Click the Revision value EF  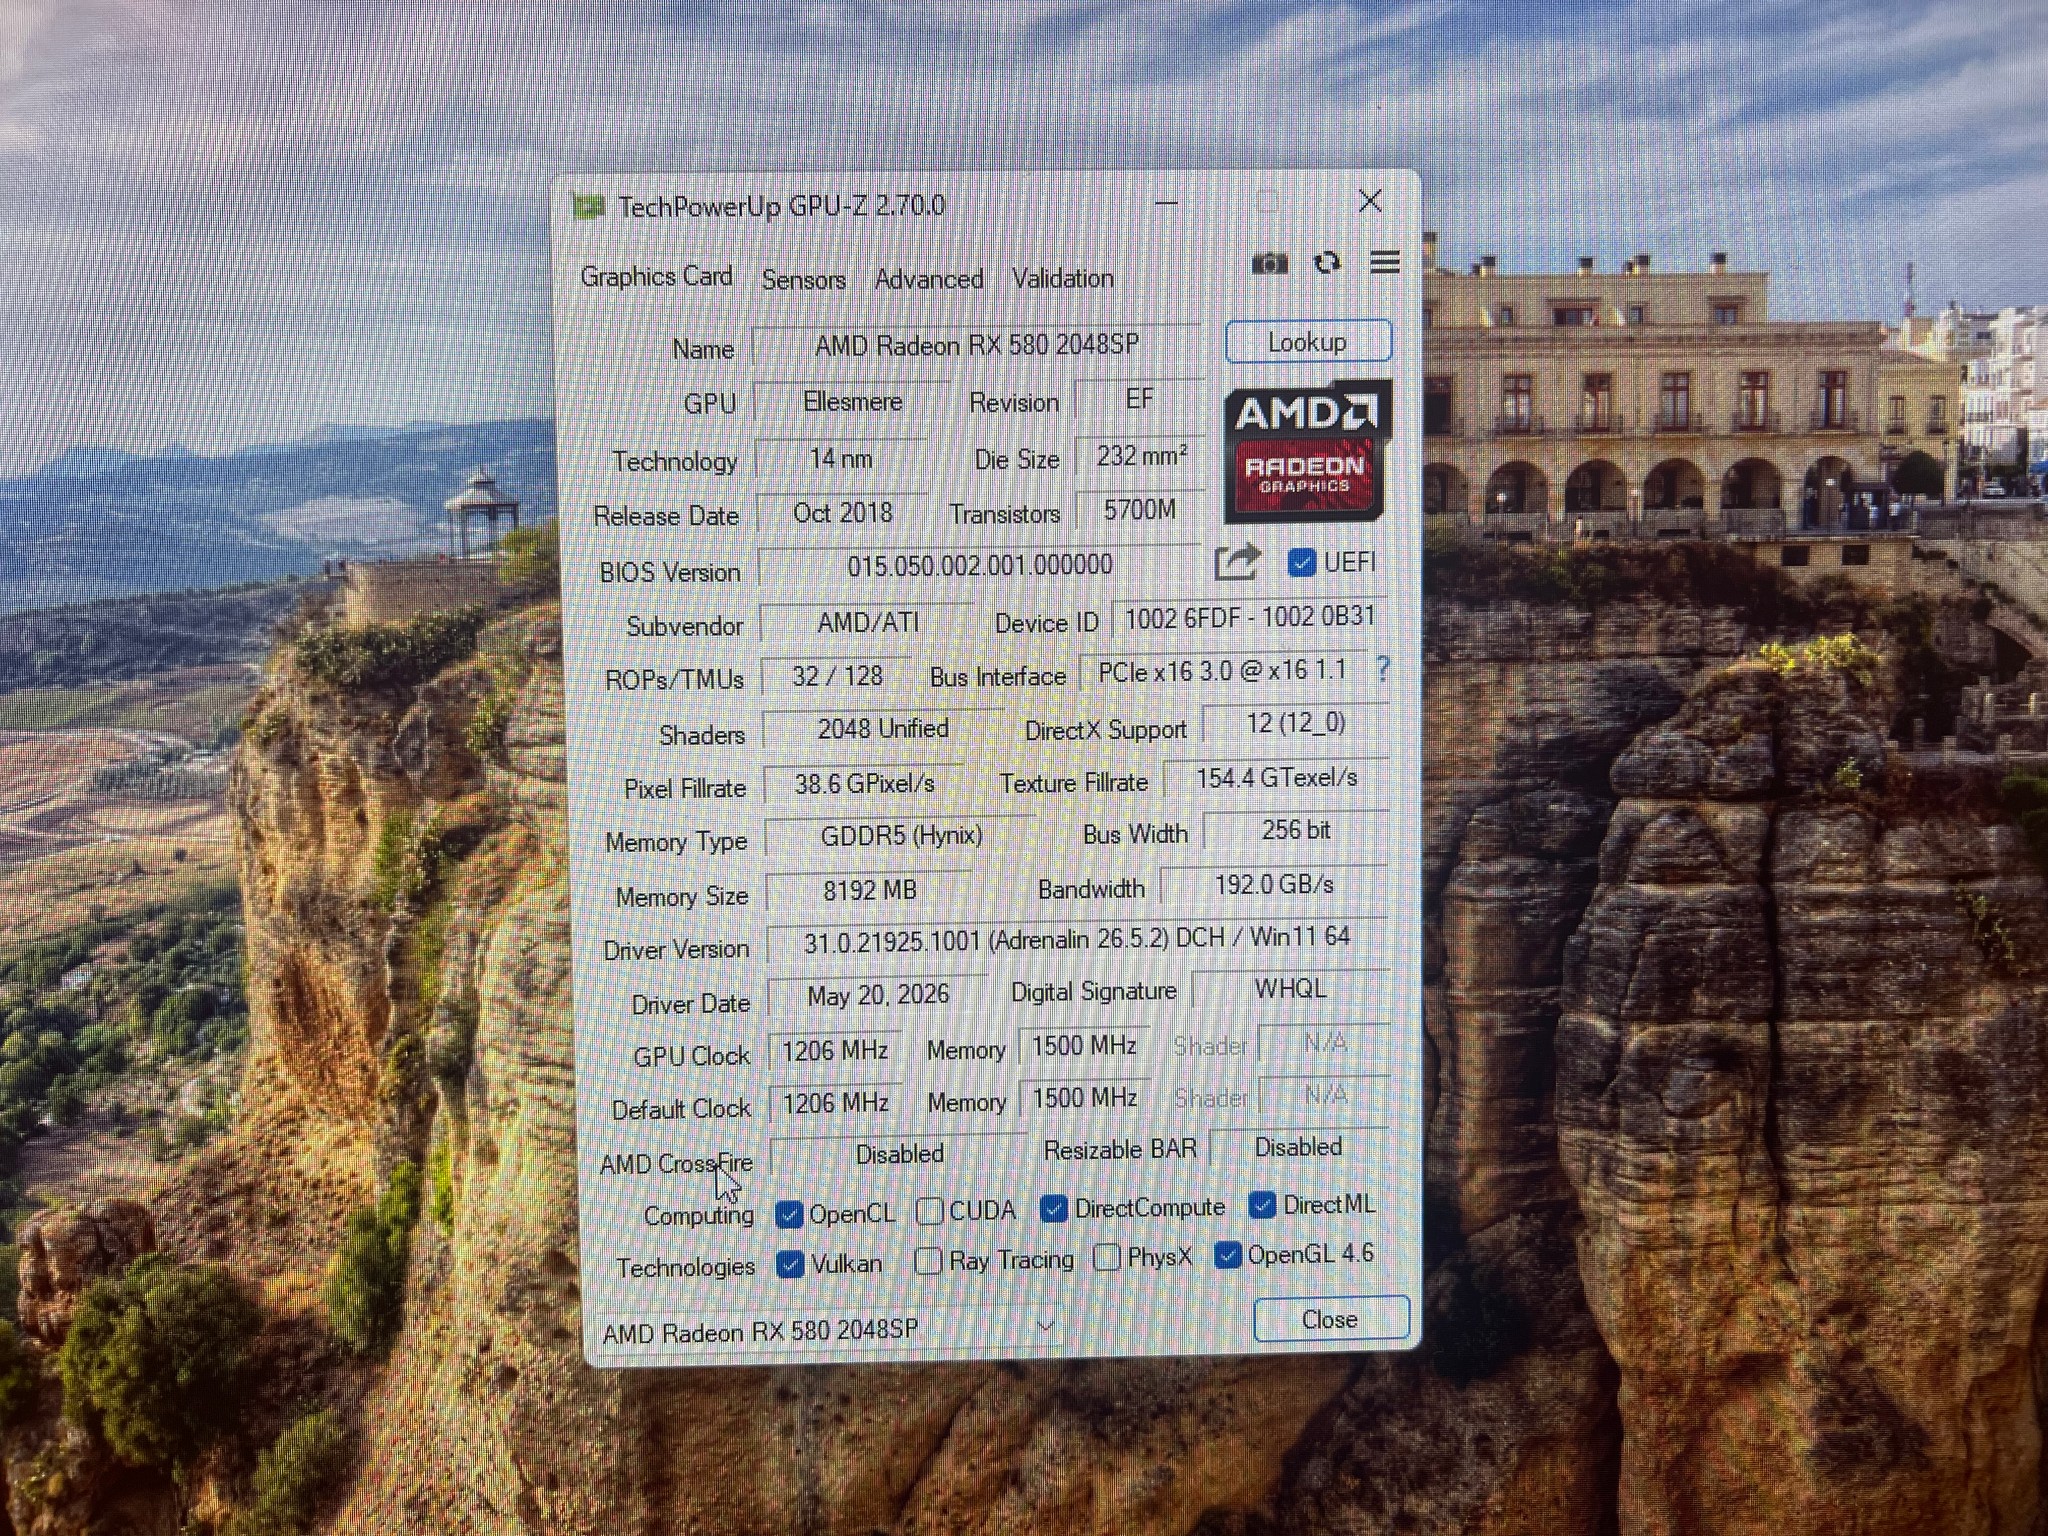1139,399
